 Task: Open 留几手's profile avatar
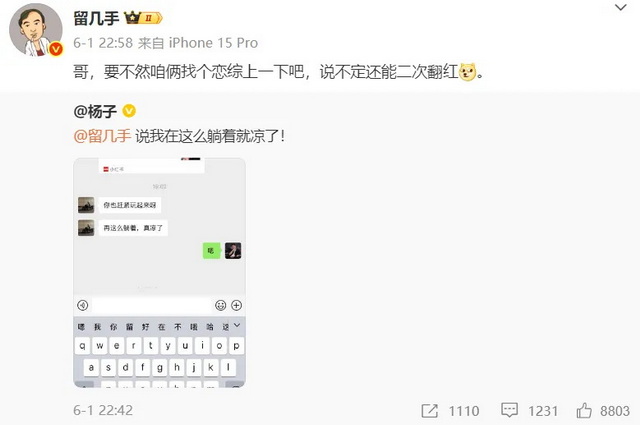(x=36, y=30)
